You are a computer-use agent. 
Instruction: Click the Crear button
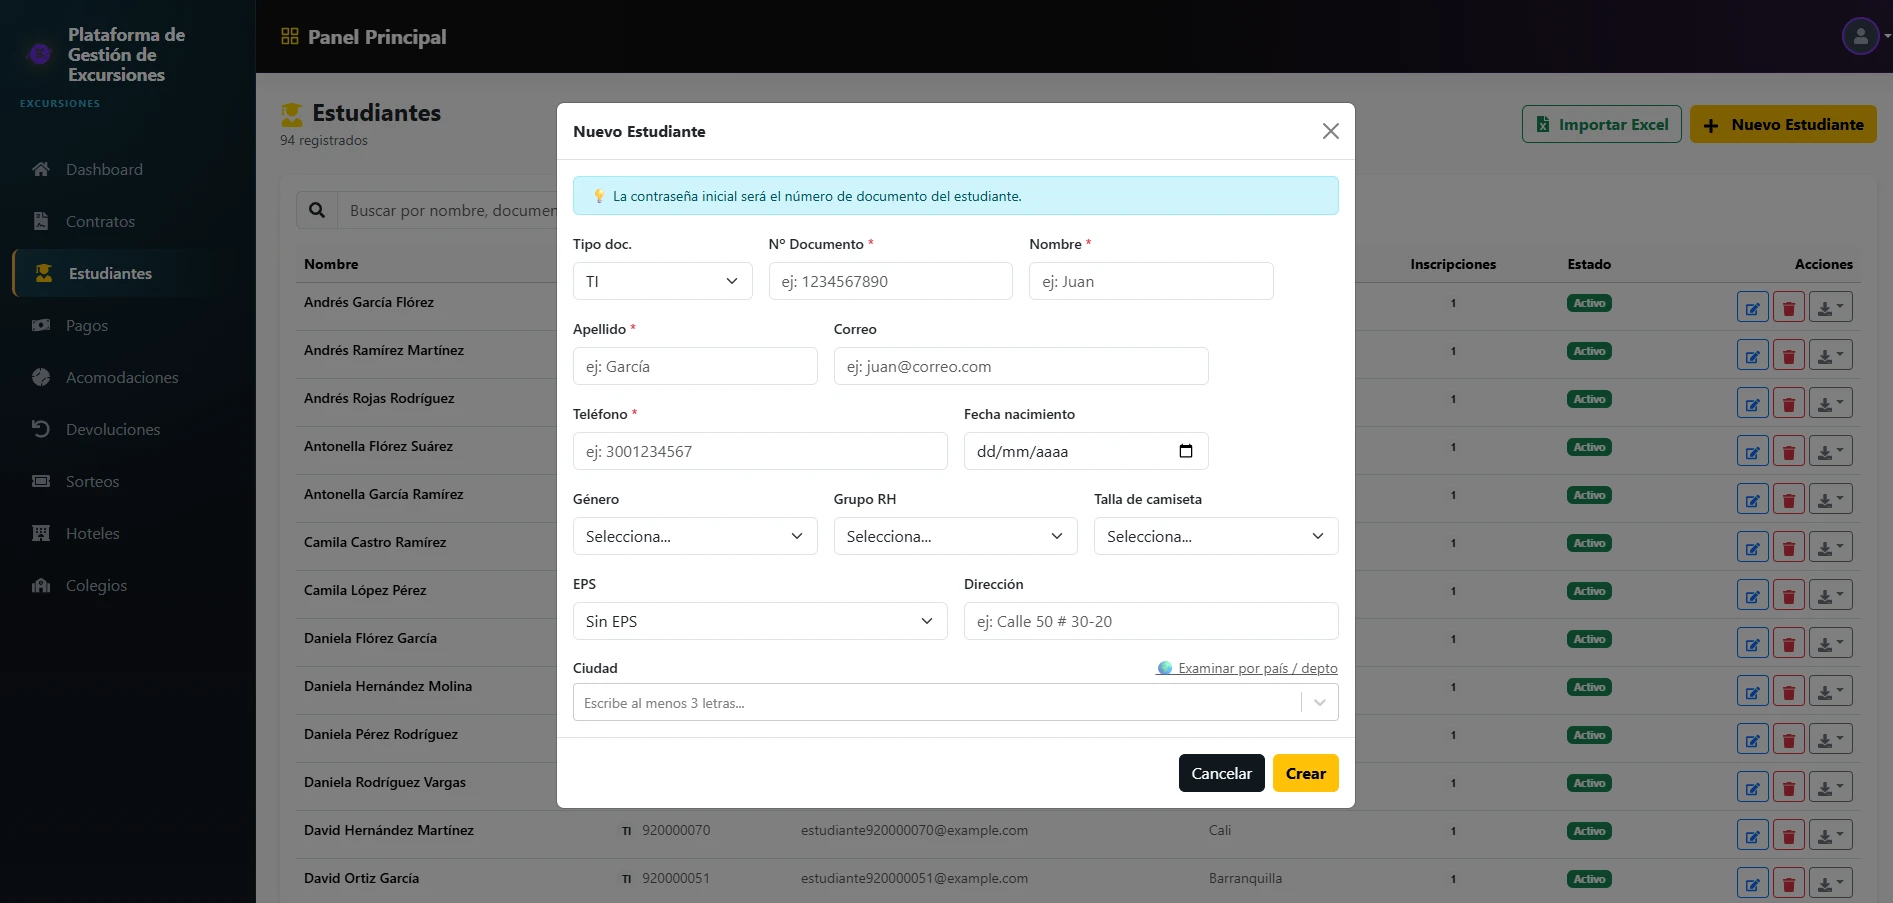(1305, 773)
